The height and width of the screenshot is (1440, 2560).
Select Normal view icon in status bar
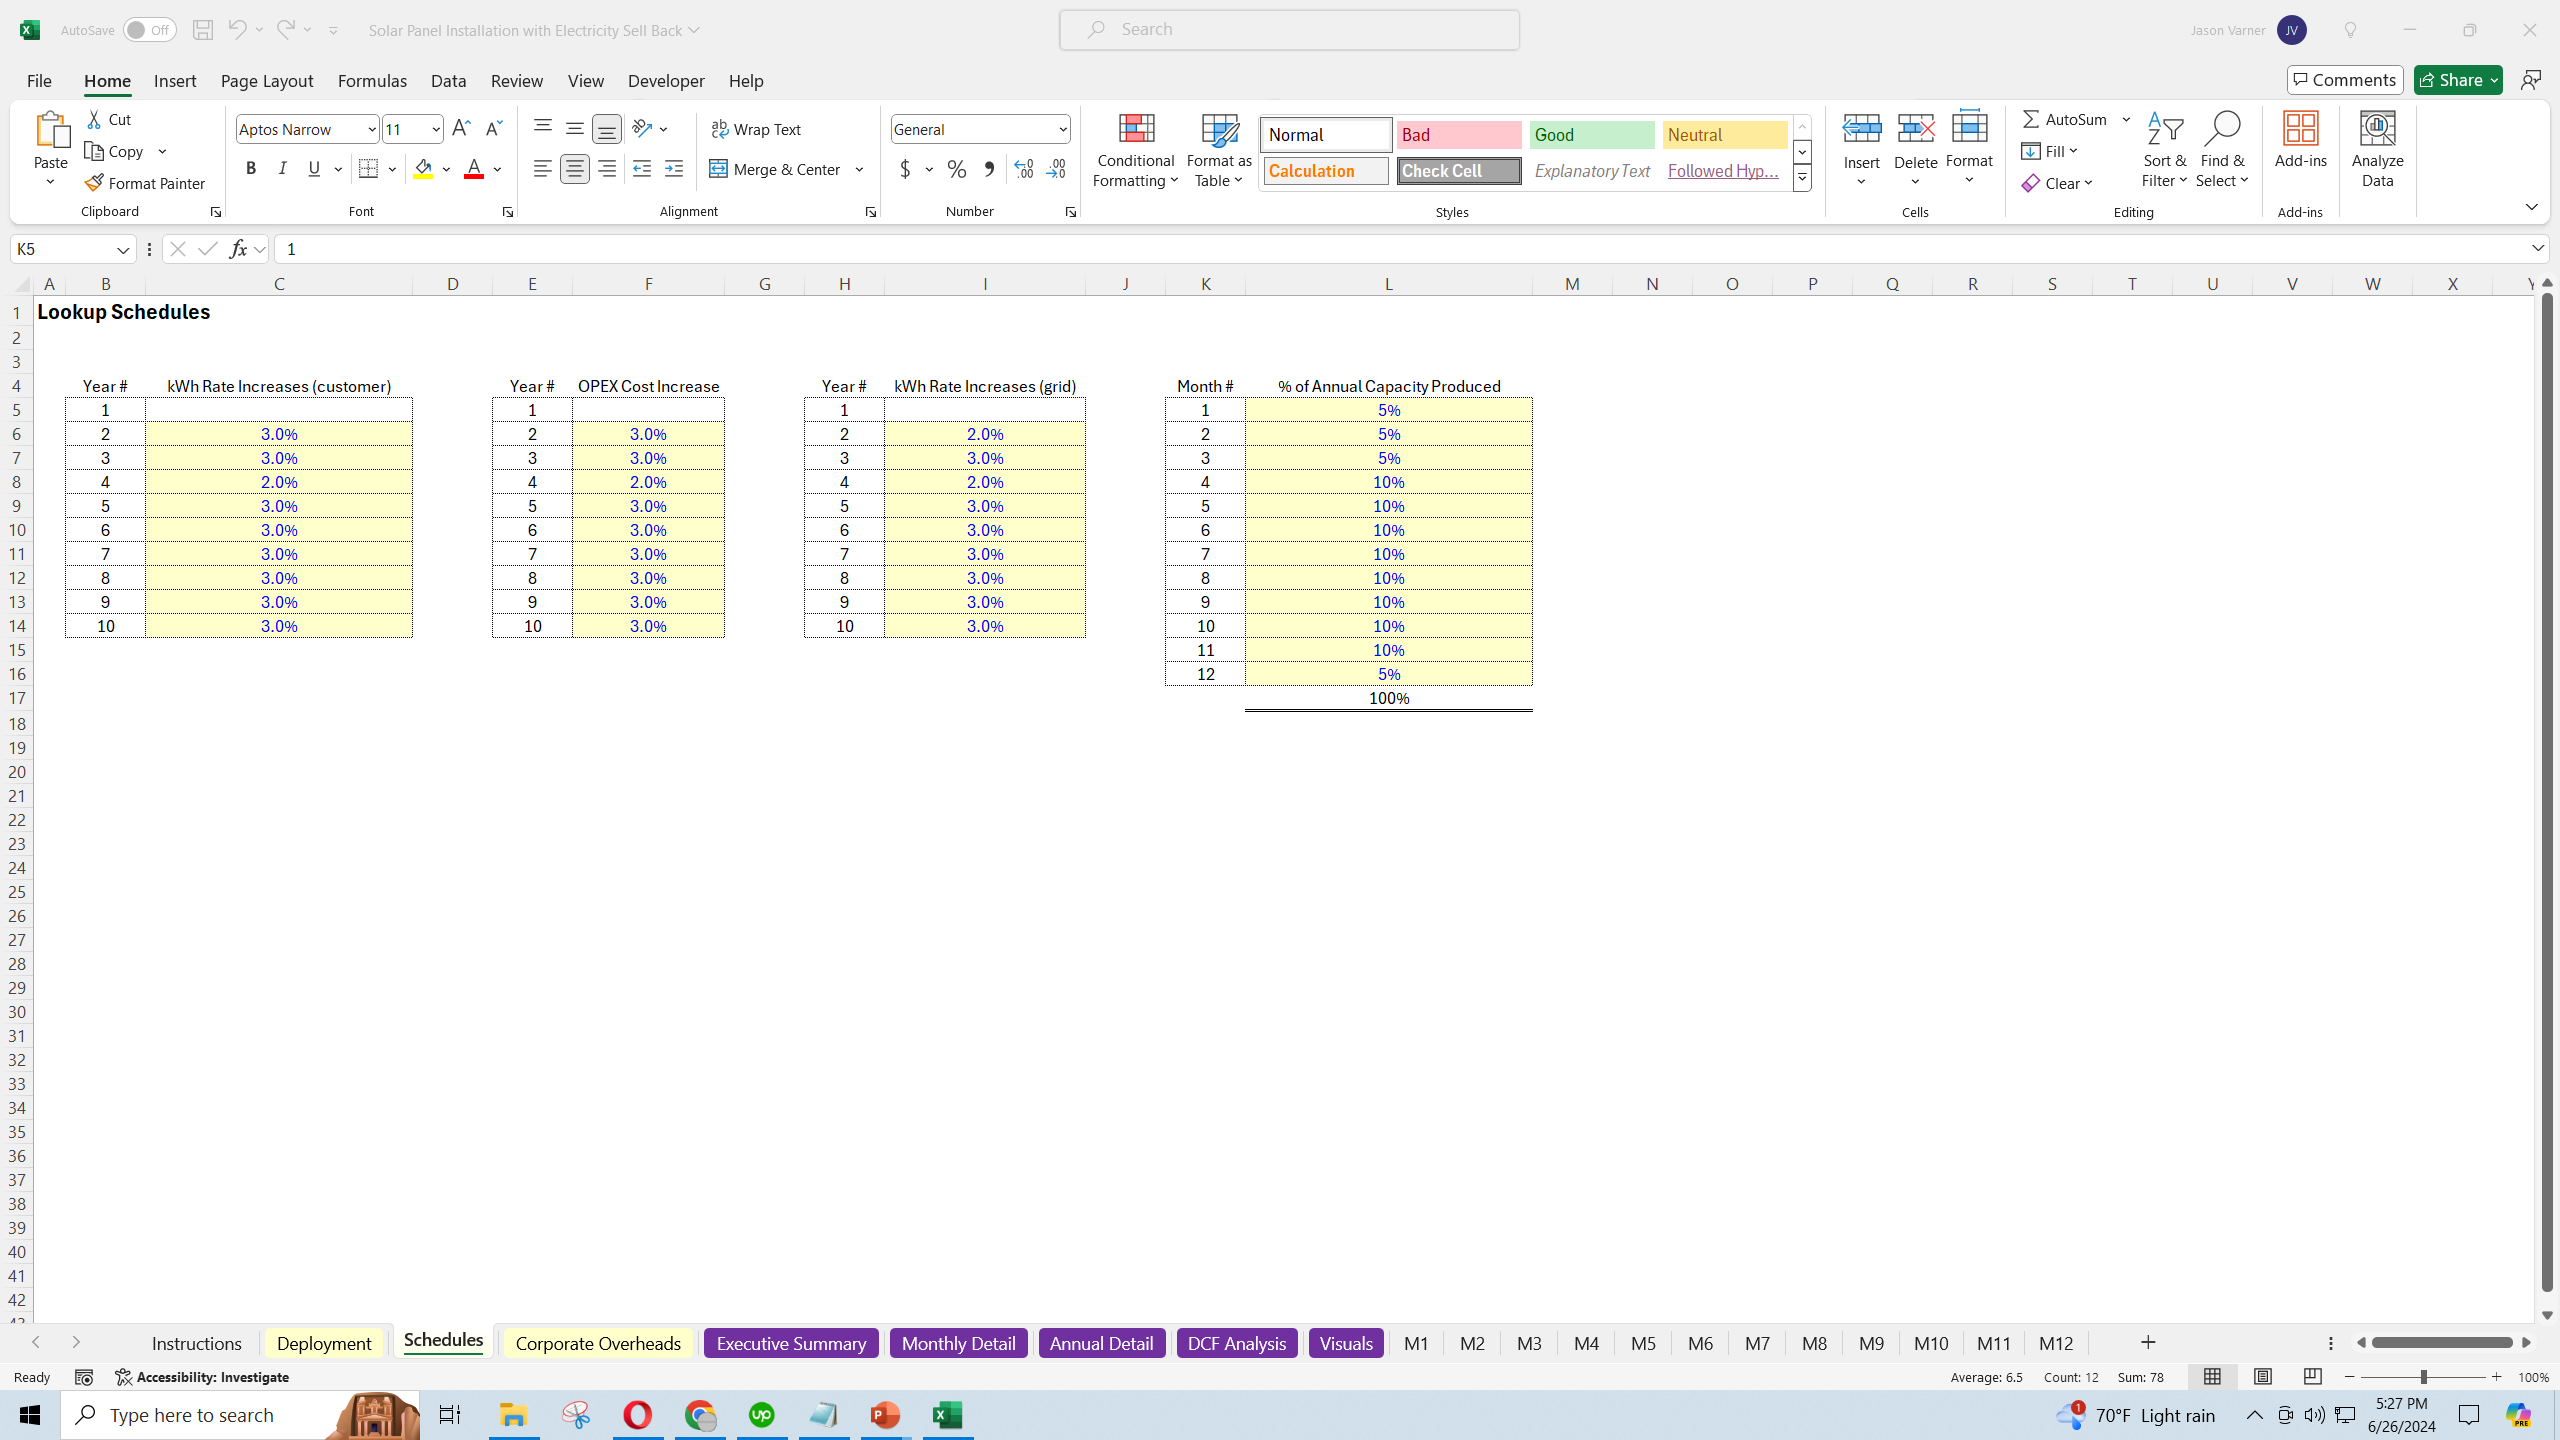point(2212,1377)
